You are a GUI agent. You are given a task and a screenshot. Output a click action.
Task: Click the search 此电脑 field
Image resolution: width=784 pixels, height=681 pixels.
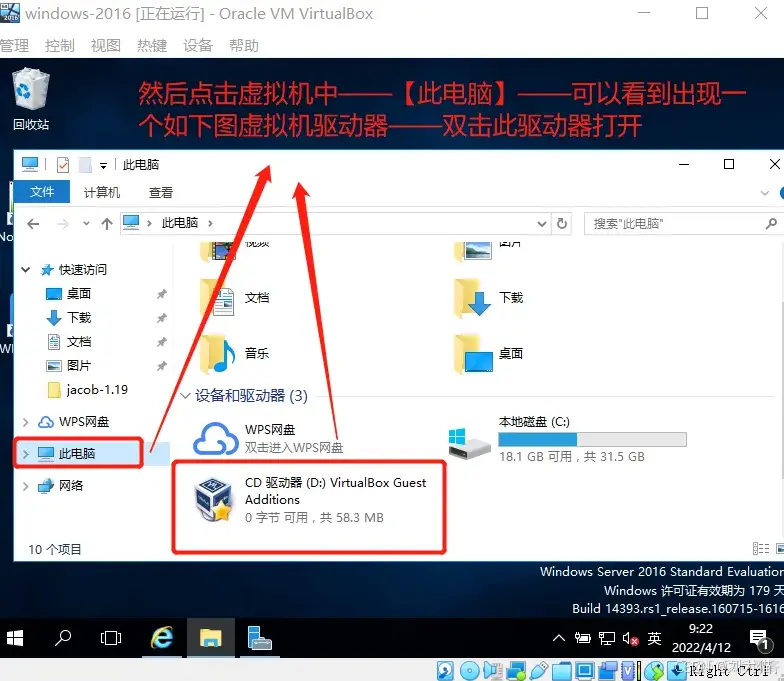point(682,224)
